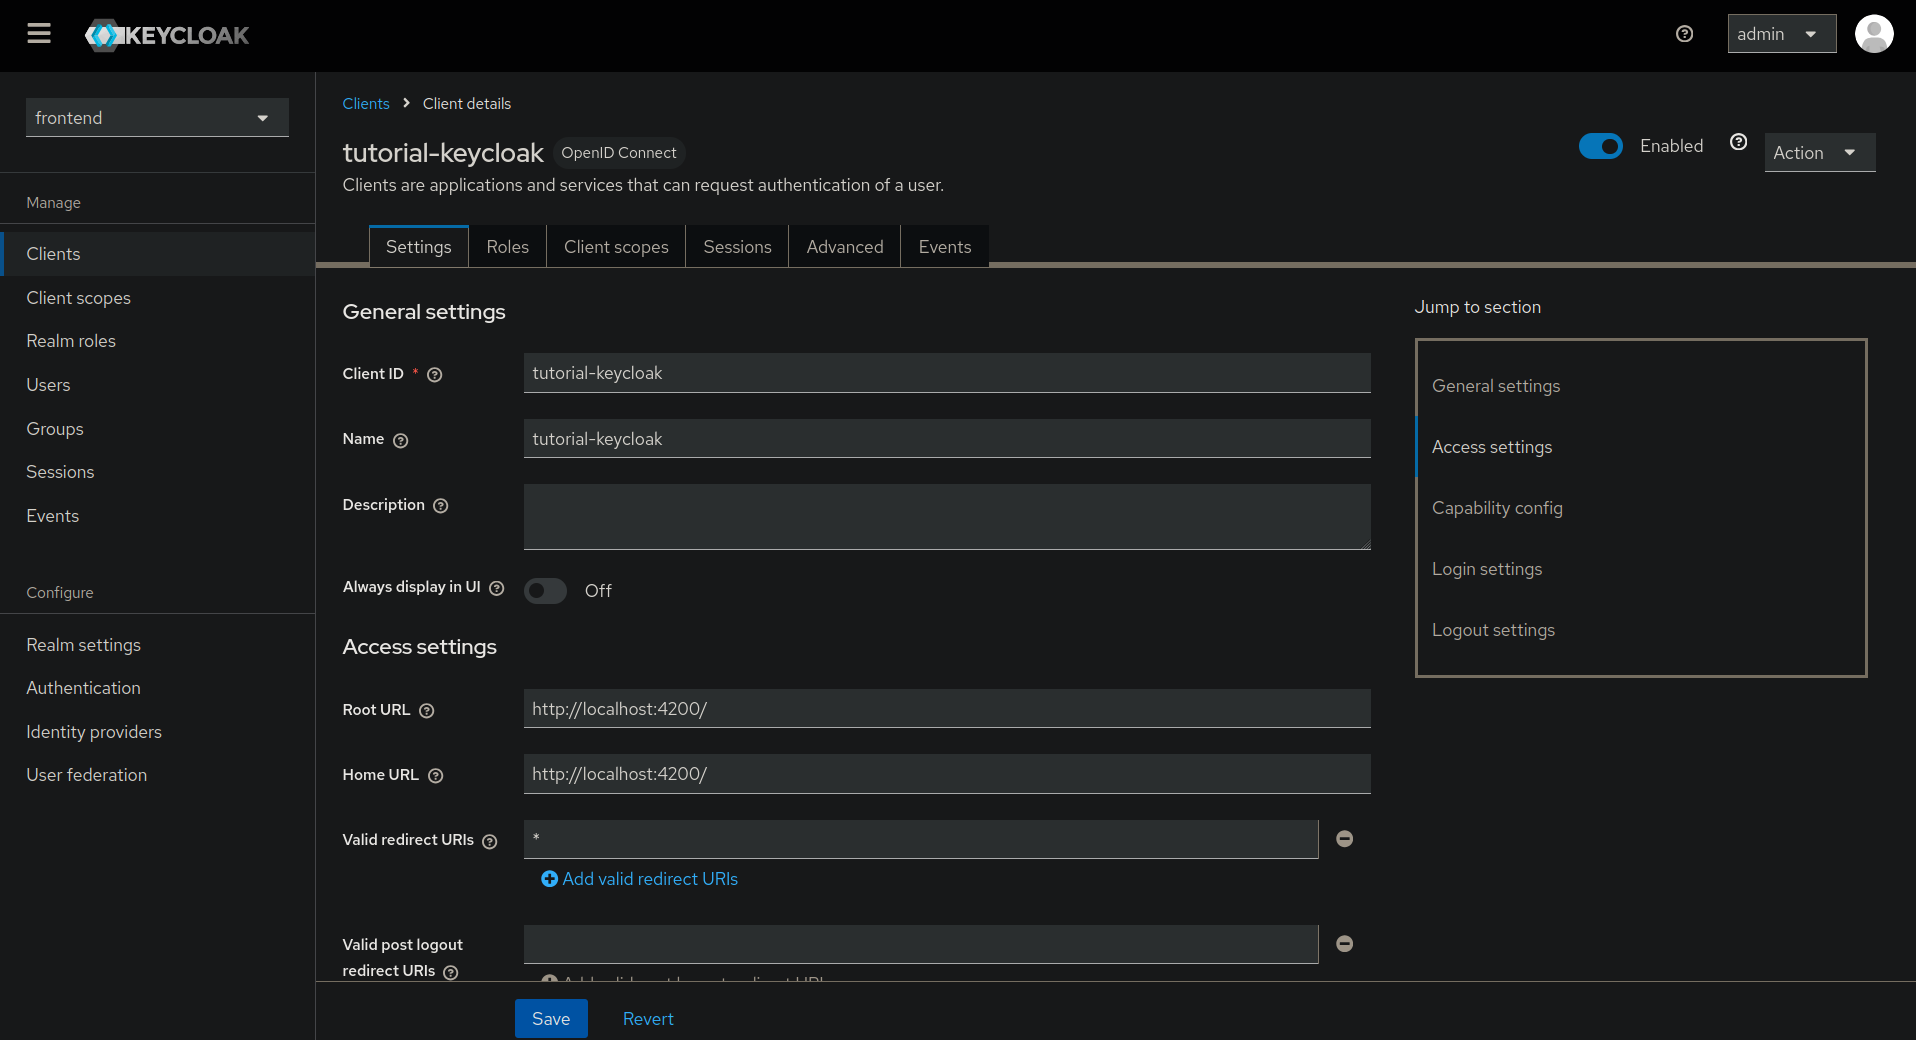Open the Client scopes tab
This screenshot has width=1916, height=1040.
click(616, 247)
